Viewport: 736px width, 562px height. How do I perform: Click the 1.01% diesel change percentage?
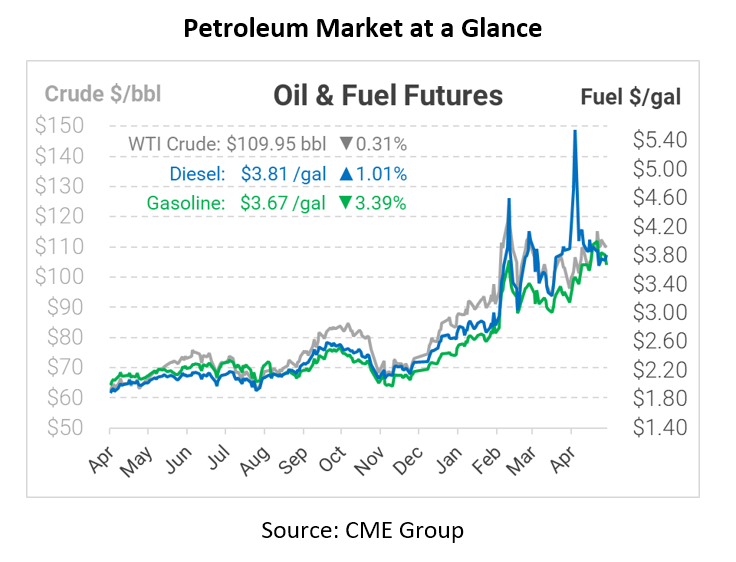[381, 173]
